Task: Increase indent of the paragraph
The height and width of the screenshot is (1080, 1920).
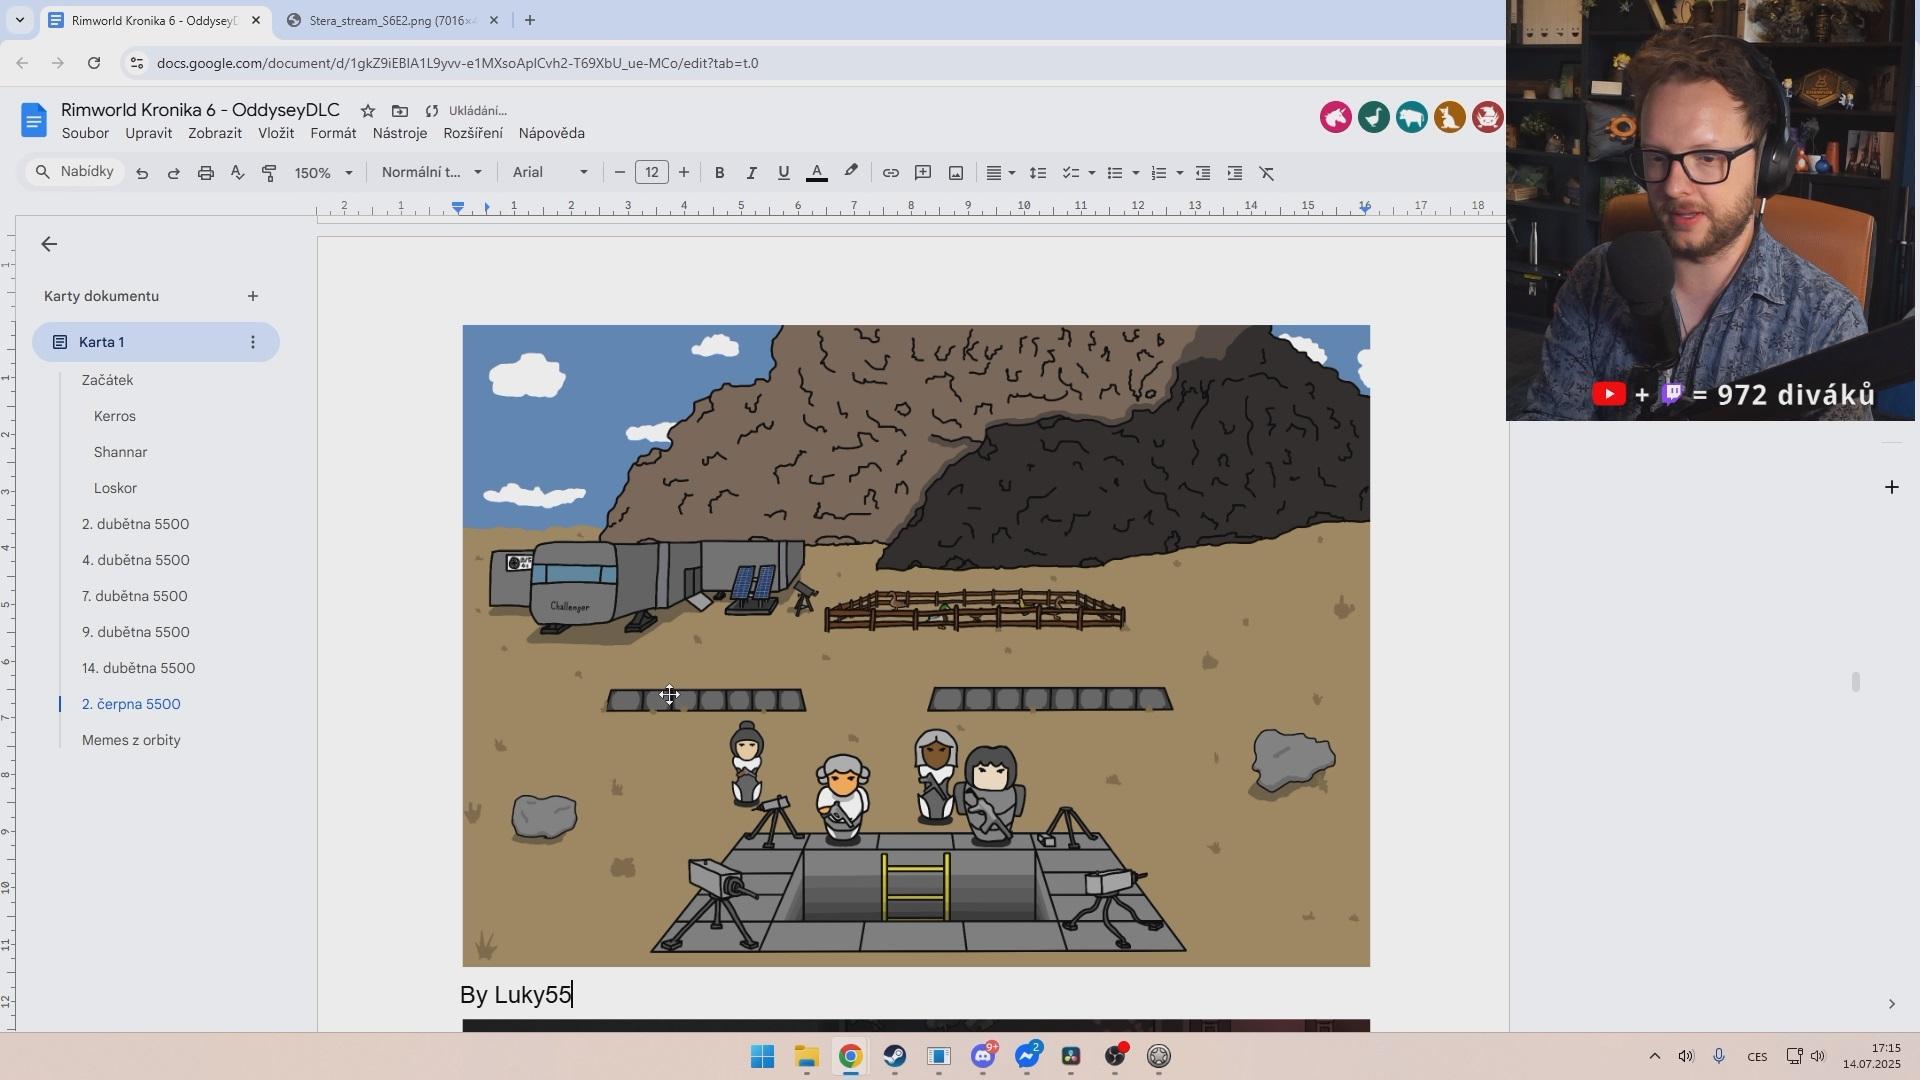Action: [1235, 173]
